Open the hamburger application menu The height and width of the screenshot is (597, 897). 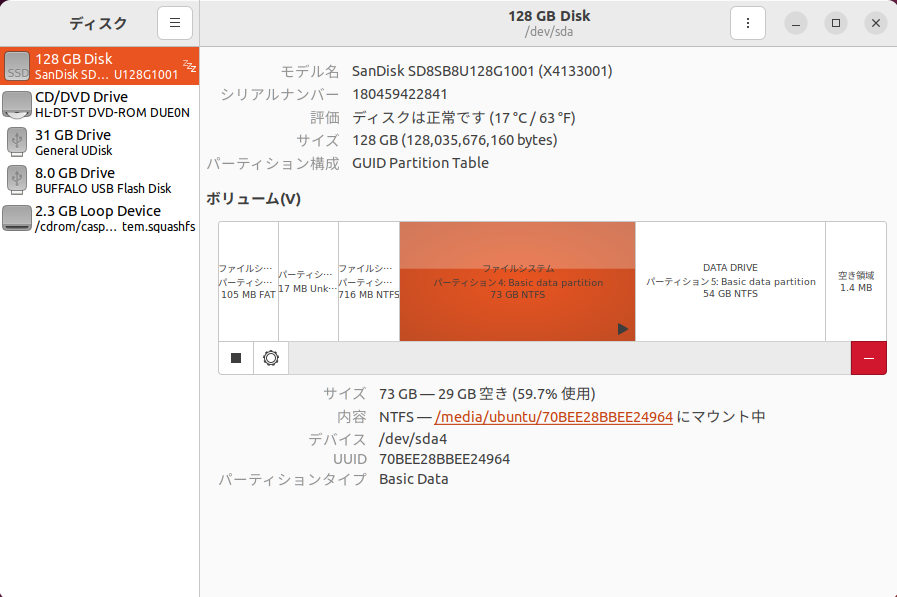(175, 23)
